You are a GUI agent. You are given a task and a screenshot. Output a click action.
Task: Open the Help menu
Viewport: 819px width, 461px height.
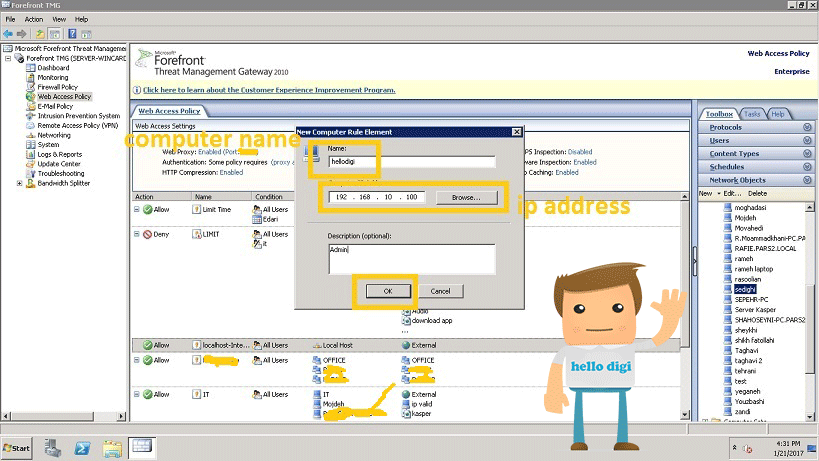click(81, 19)
